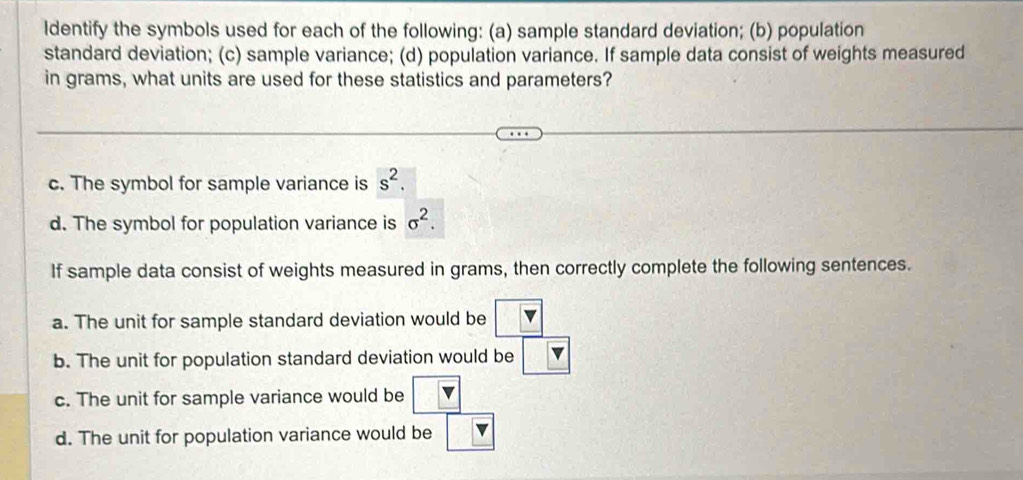Select the σ² answer box for population variance
The height and width of the screenshot is (480, 1023).
tap(425, 220)
